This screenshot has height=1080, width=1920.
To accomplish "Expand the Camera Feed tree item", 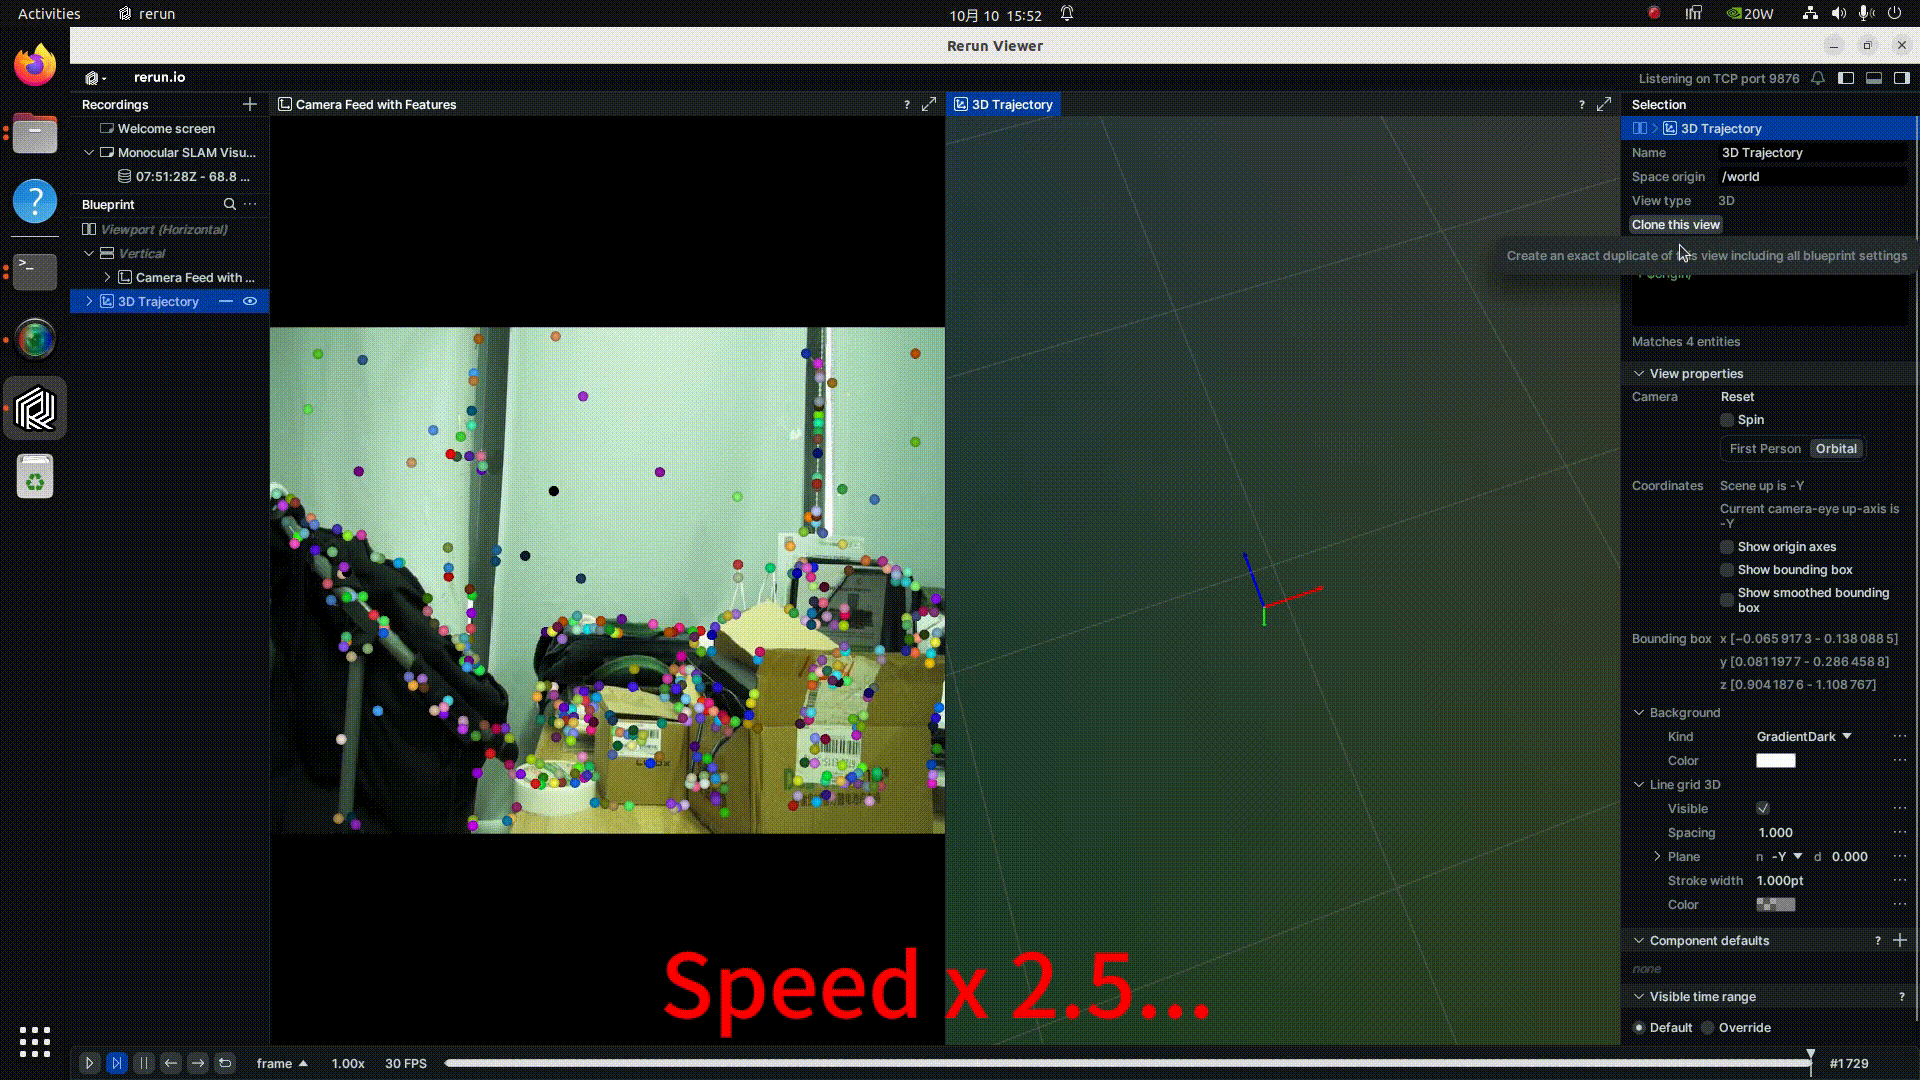I will pyautogui.click(x=107, y=277).
